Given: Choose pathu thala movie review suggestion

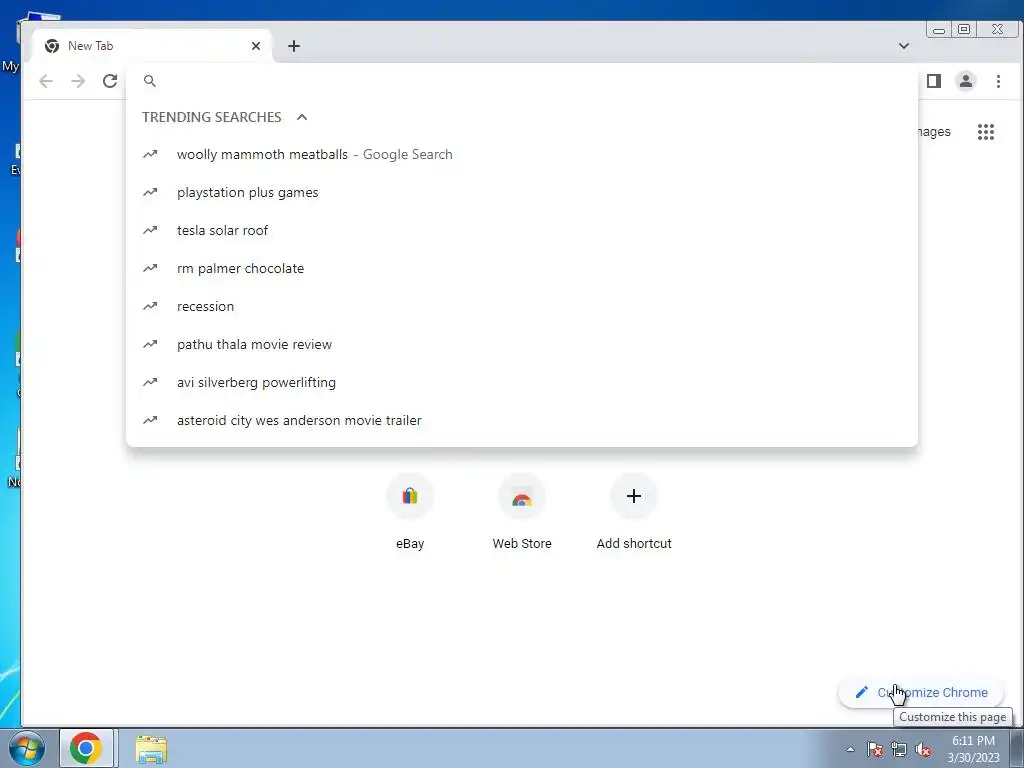Looking at the screenshot, I should coord(522,344).
